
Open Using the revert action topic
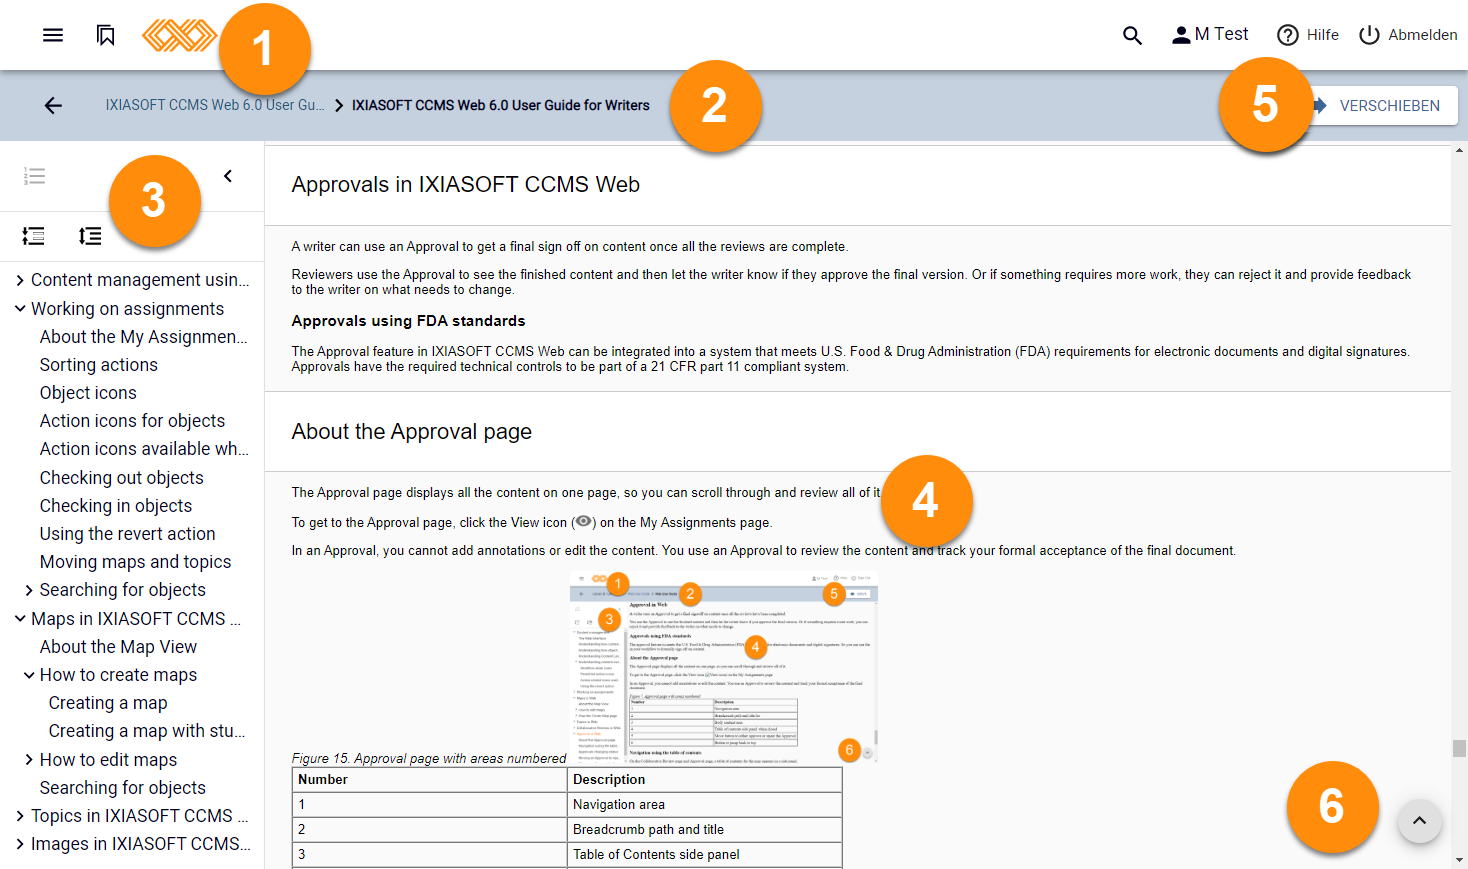[x=128, y=534]
